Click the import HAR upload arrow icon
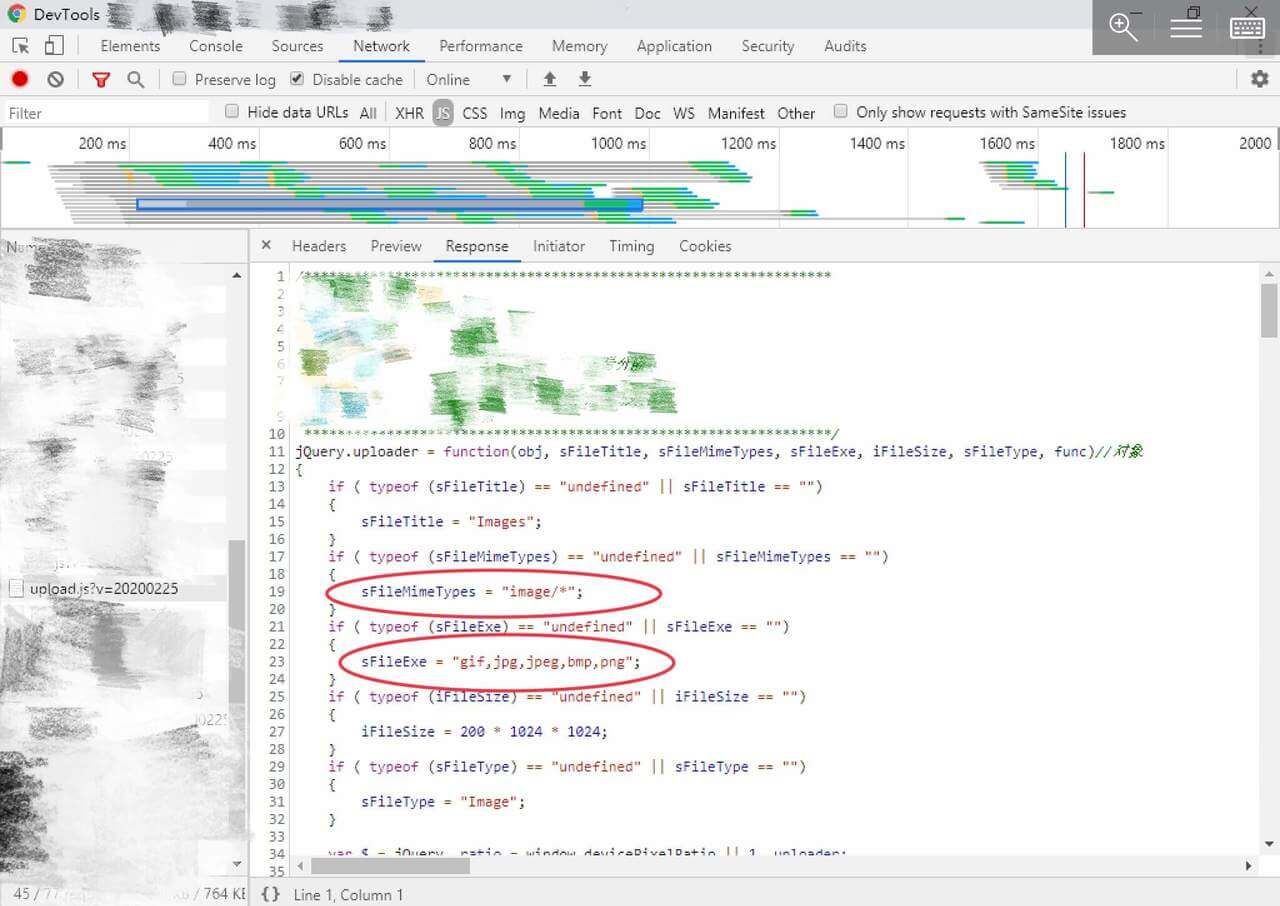The height and width of the screenshot is (906, 1280). pos(549,79)
